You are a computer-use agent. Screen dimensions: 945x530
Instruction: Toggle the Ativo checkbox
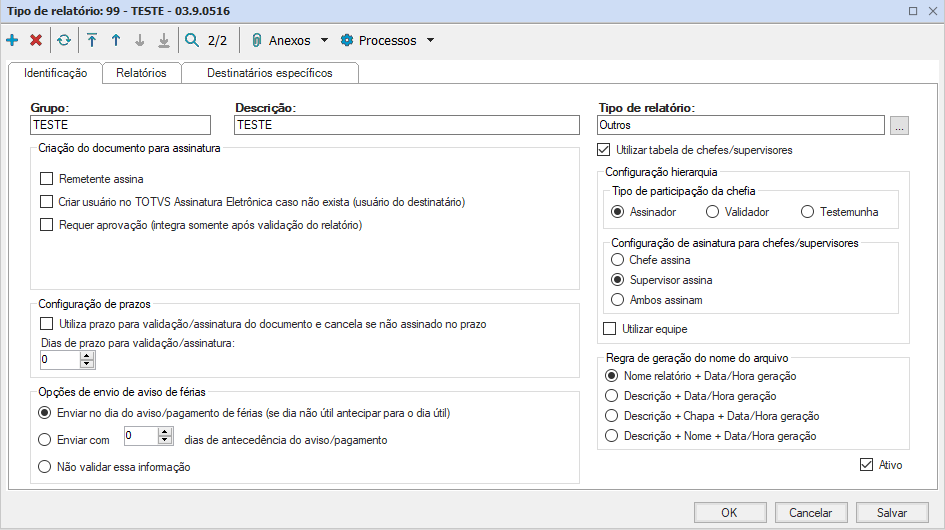click(x=866, y=465)
